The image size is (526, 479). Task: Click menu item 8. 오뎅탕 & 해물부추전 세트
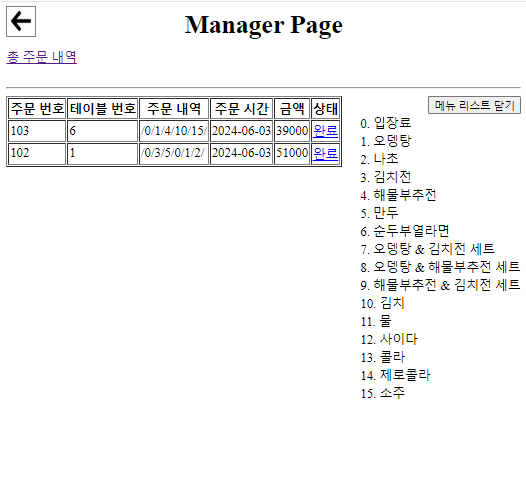pyautogui.click(x=440, y=267)
